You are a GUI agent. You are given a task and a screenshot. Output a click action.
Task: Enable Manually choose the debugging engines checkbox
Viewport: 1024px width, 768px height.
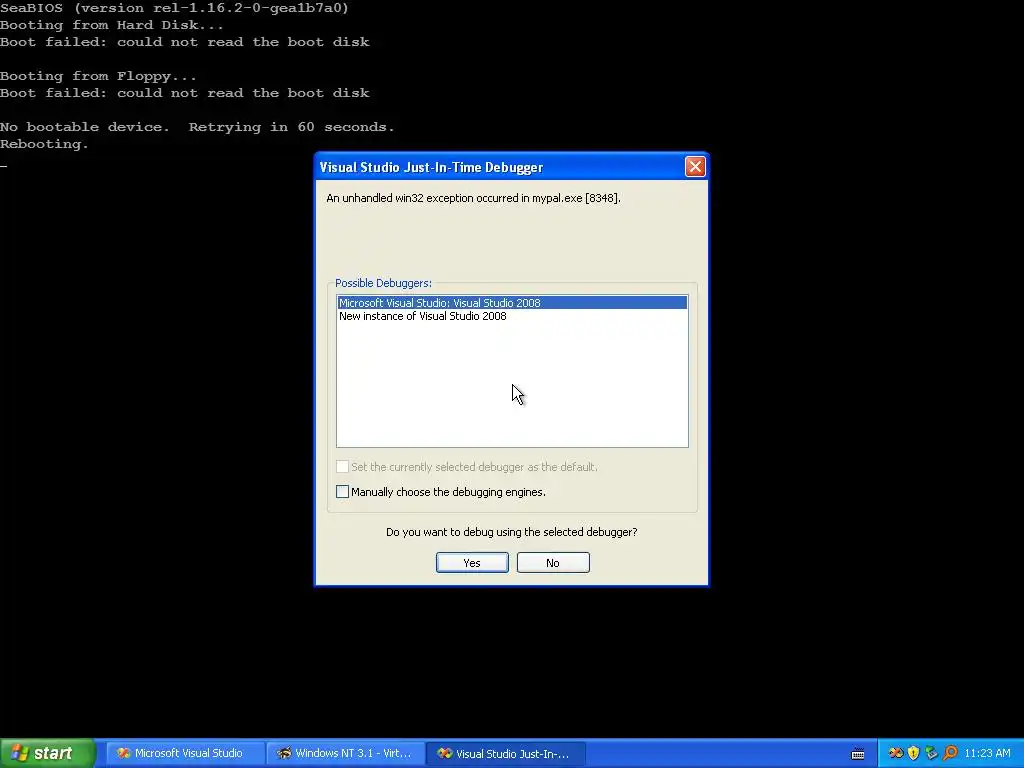[x=342, y=492]
